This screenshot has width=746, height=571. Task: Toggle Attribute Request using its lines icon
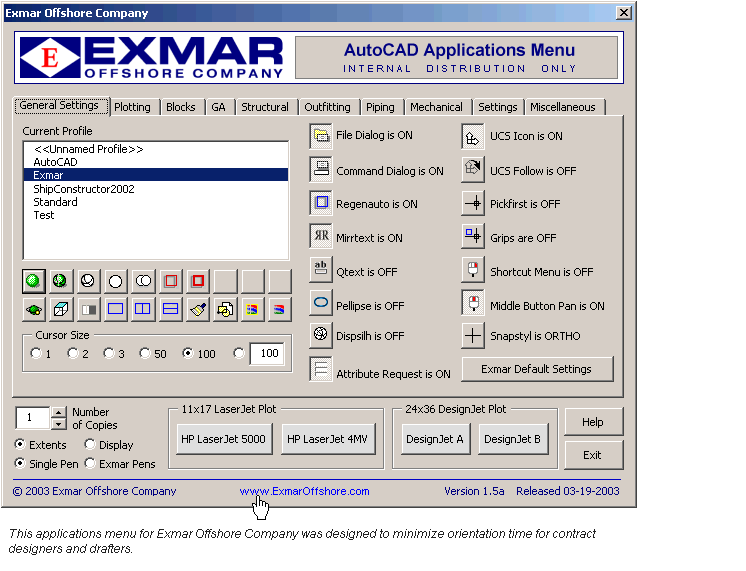[x=321, y=369]
